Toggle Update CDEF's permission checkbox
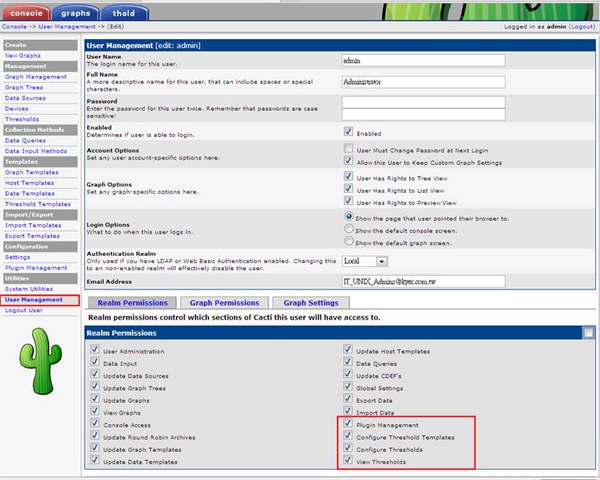The width and height of the screenshot is (600, 480). [348, 374]
